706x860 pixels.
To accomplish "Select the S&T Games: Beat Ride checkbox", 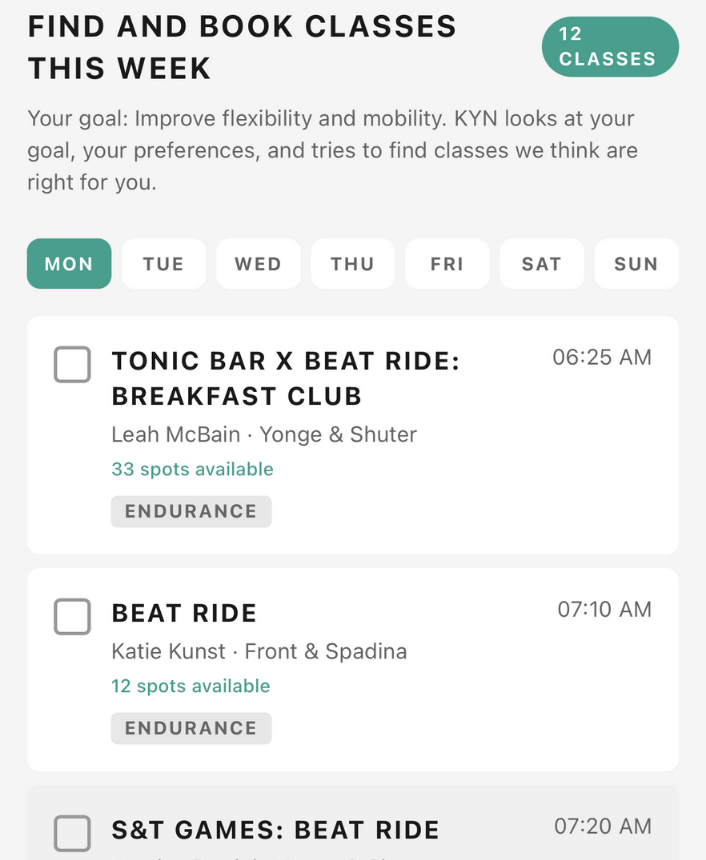I will (x=72, y=833).
